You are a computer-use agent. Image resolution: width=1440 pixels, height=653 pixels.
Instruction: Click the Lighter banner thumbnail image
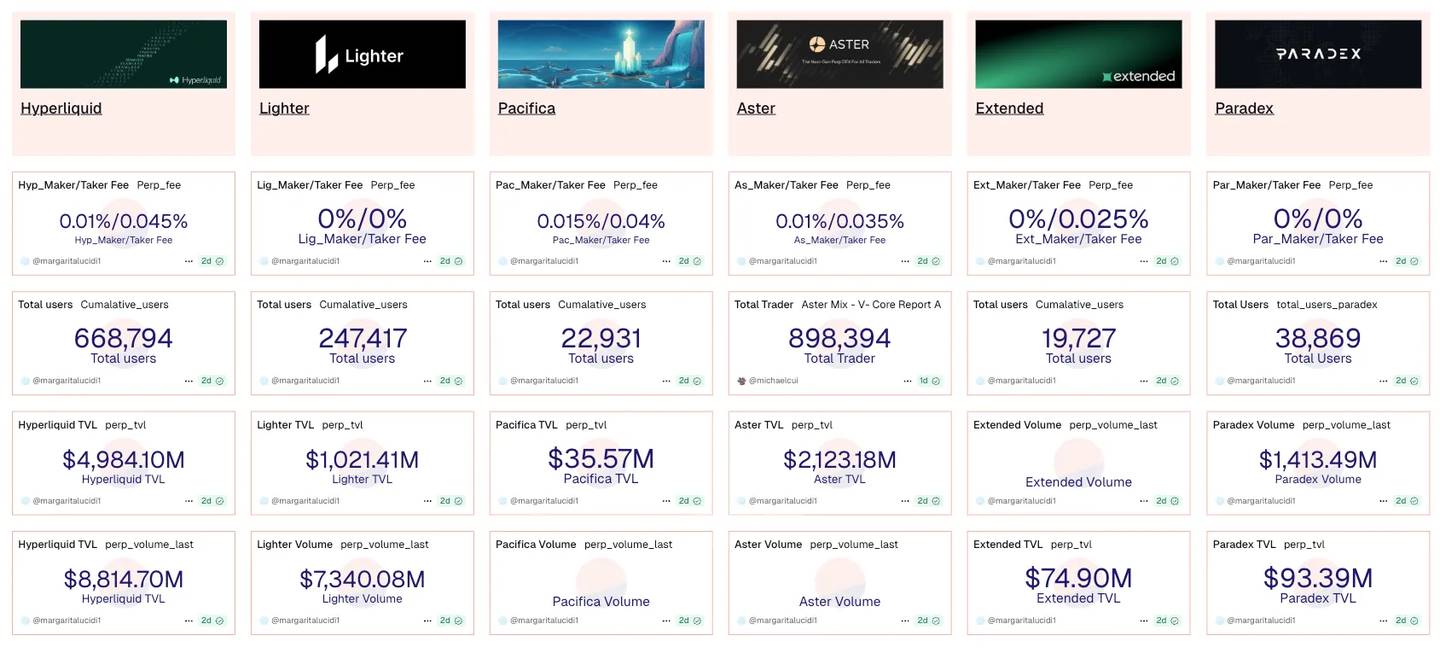point(361,54)
